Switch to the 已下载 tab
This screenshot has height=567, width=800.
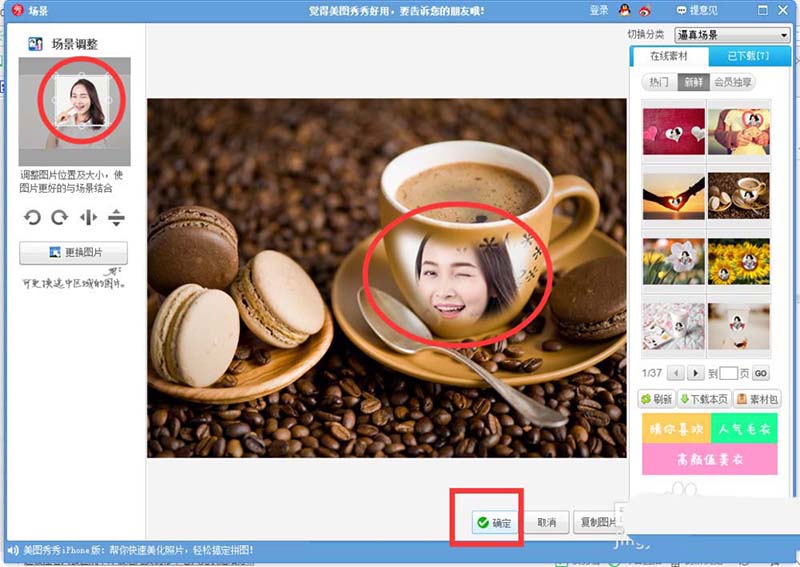749,56
